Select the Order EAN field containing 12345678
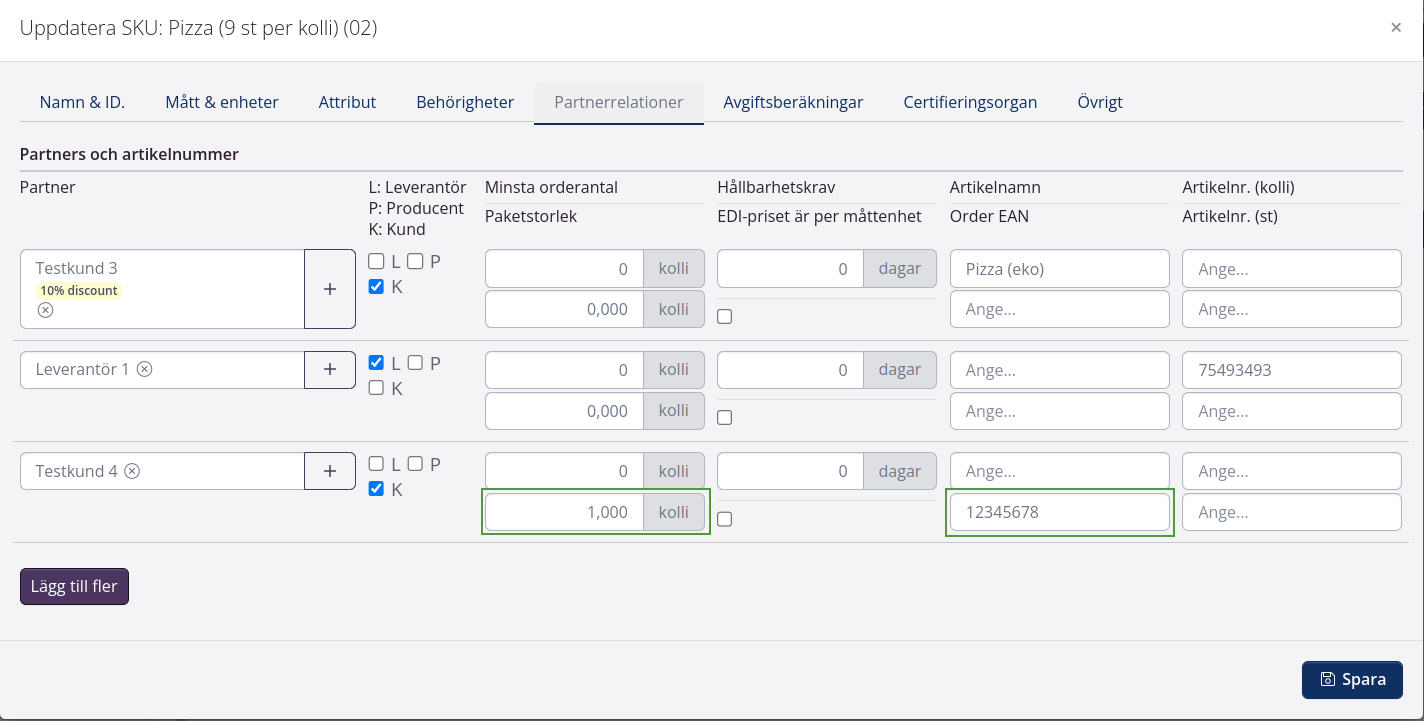The height and width of the screenshot is (721, 1424). tap(1059, 511)
